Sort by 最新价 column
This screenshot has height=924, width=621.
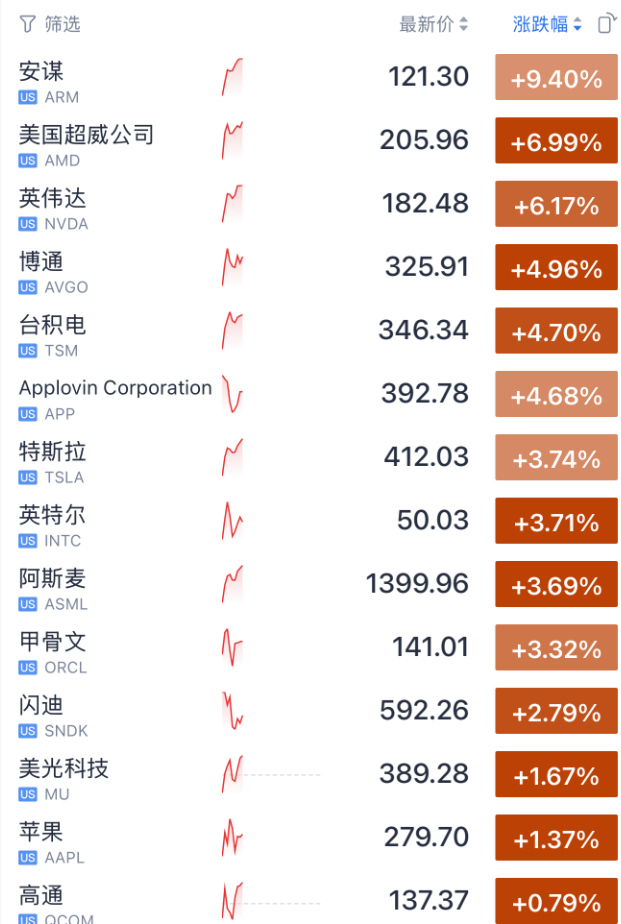(433, 24)
